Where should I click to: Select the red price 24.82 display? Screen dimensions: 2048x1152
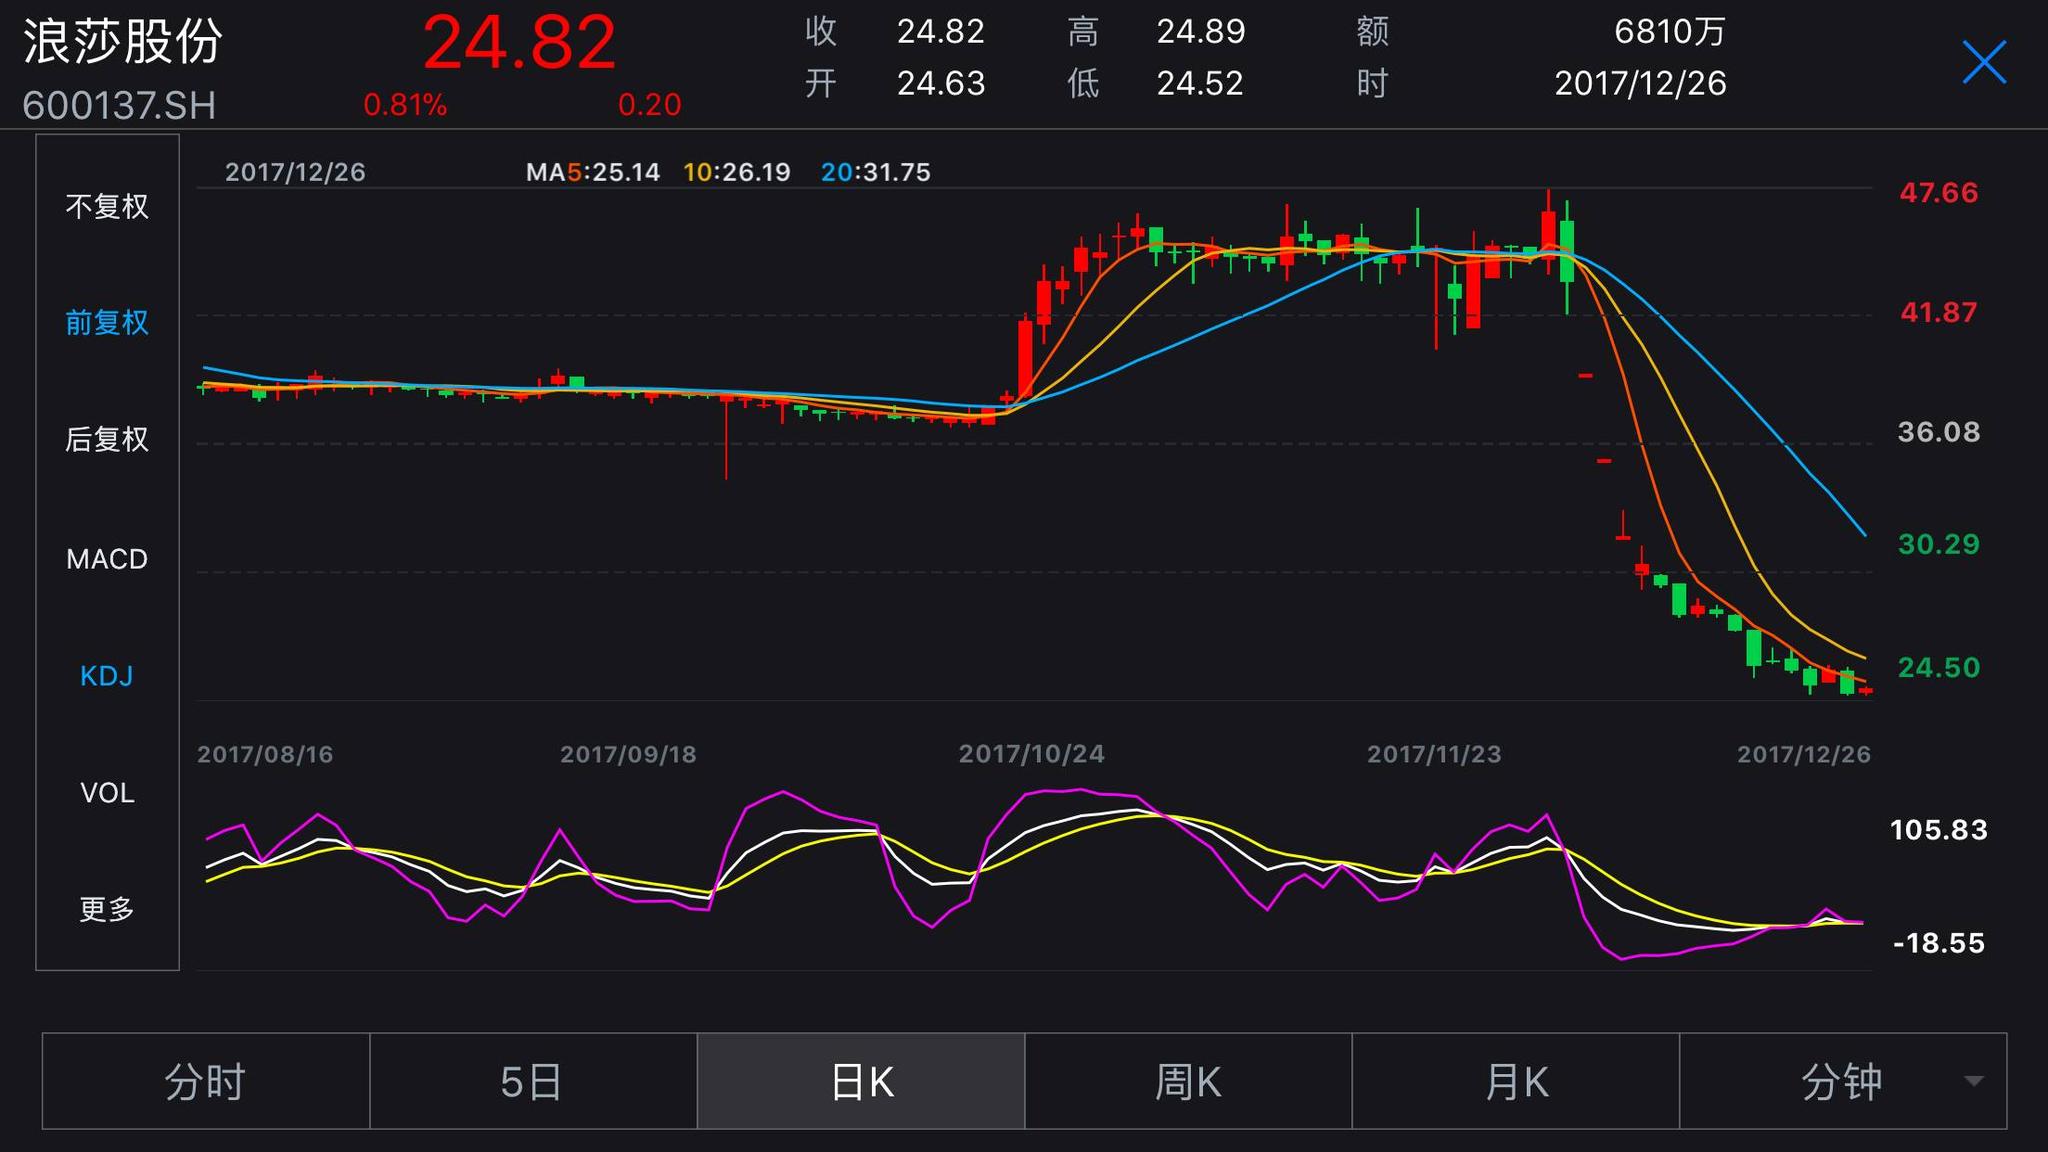click(519, 42)
